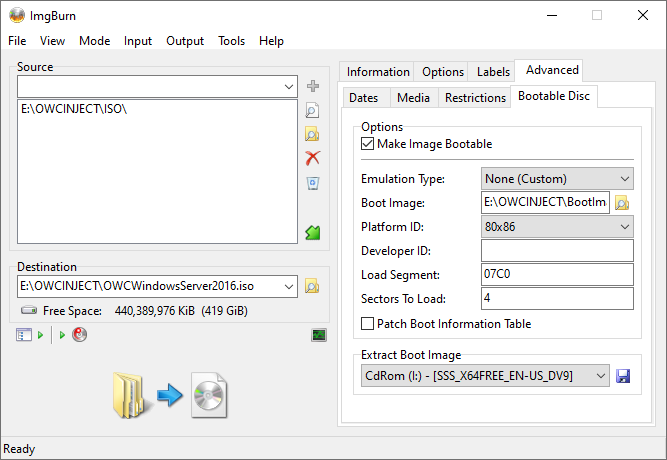The width and height of the screenshot is (667, 460).
Task: Switch to the Restrictions sub-tab
Action: point(475,98)
